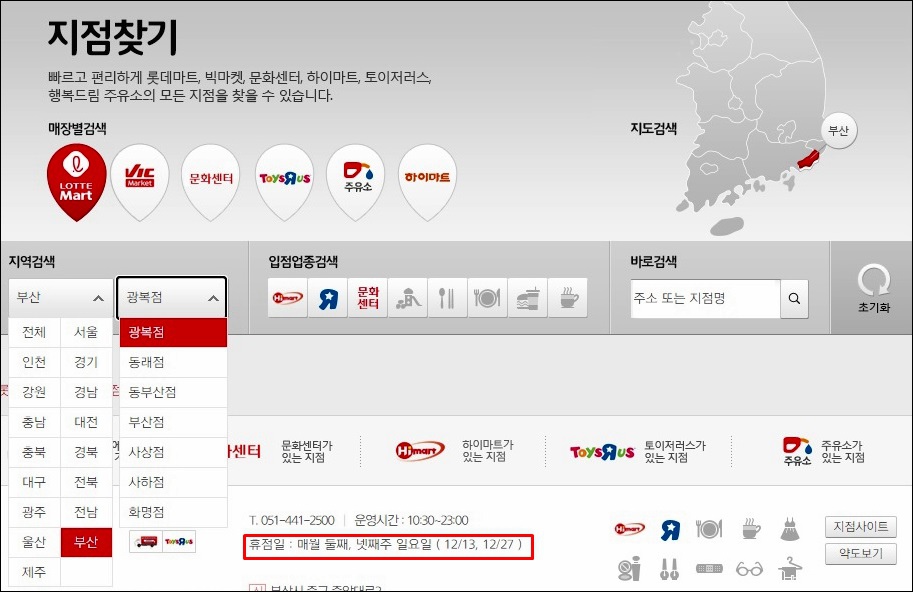
Task: Filter by plate food court icon
Action: coord(487,298)
